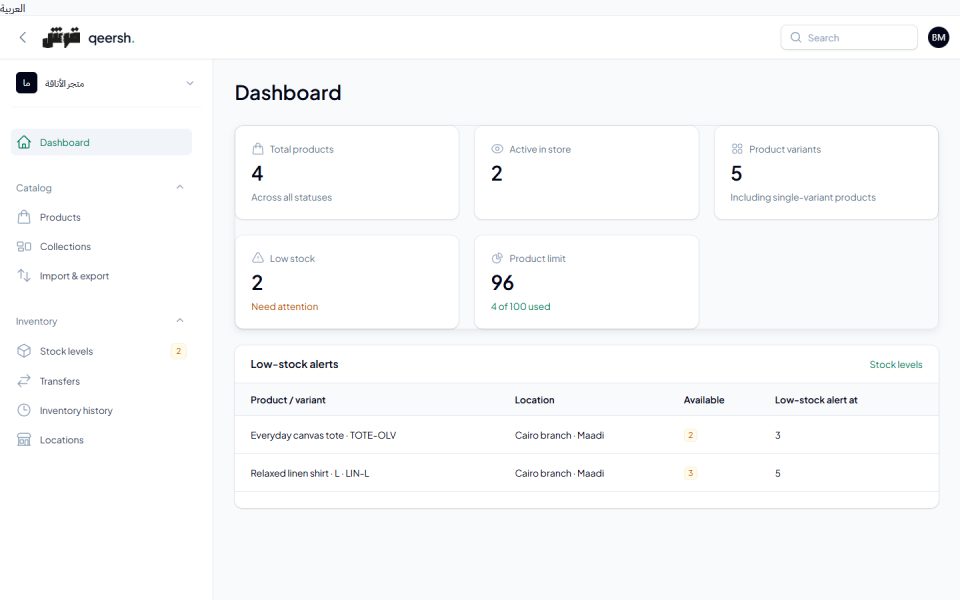Open Dashboard in the sidebar
The image size is (960, 600).
tap(102, 142)
